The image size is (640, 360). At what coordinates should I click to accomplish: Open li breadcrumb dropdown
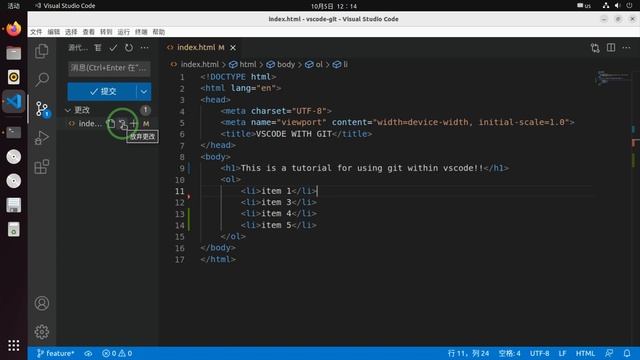pyautogui.click(x=340, y=64)
